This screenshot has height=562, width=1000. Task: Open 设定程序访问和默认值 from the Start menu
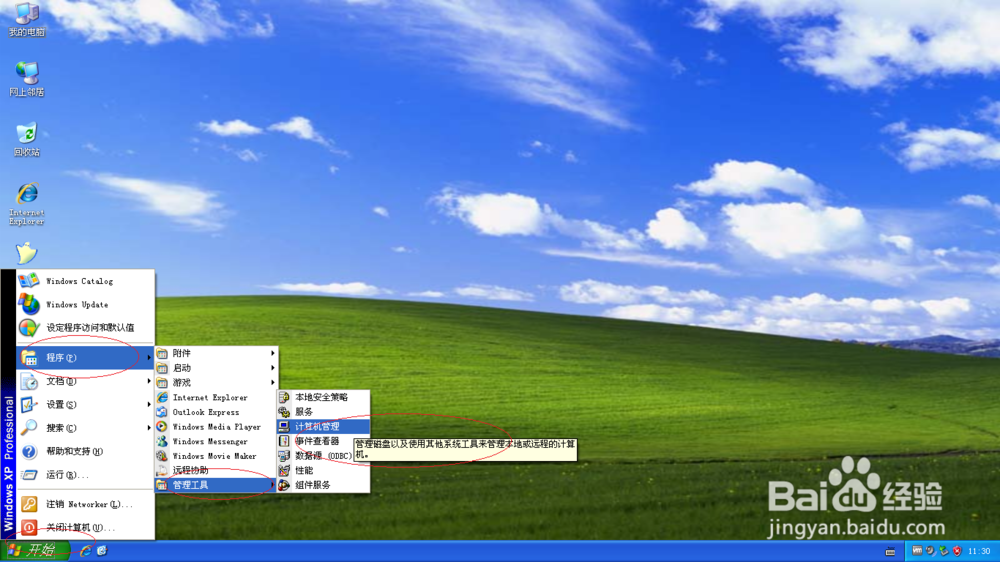(x=85, y=327)
